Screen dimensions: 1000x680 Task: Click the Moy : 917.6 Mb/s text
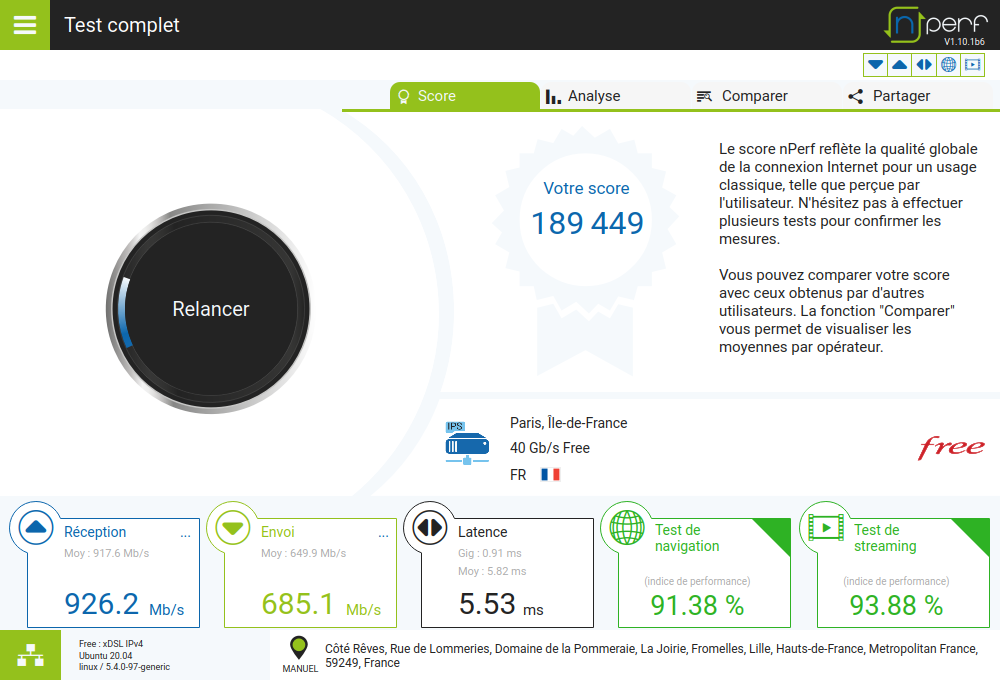tap(107, 553)
